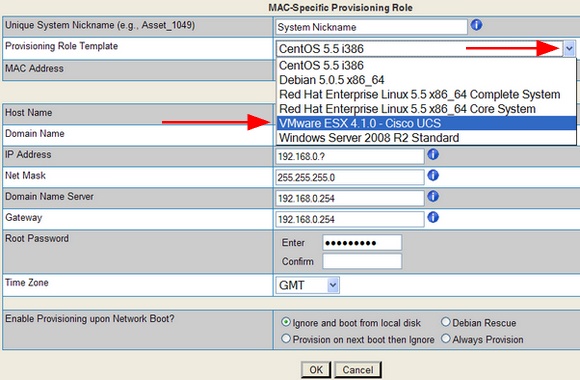Choose CentOS 5.5 i386 from list

click(x=426, y=65)
